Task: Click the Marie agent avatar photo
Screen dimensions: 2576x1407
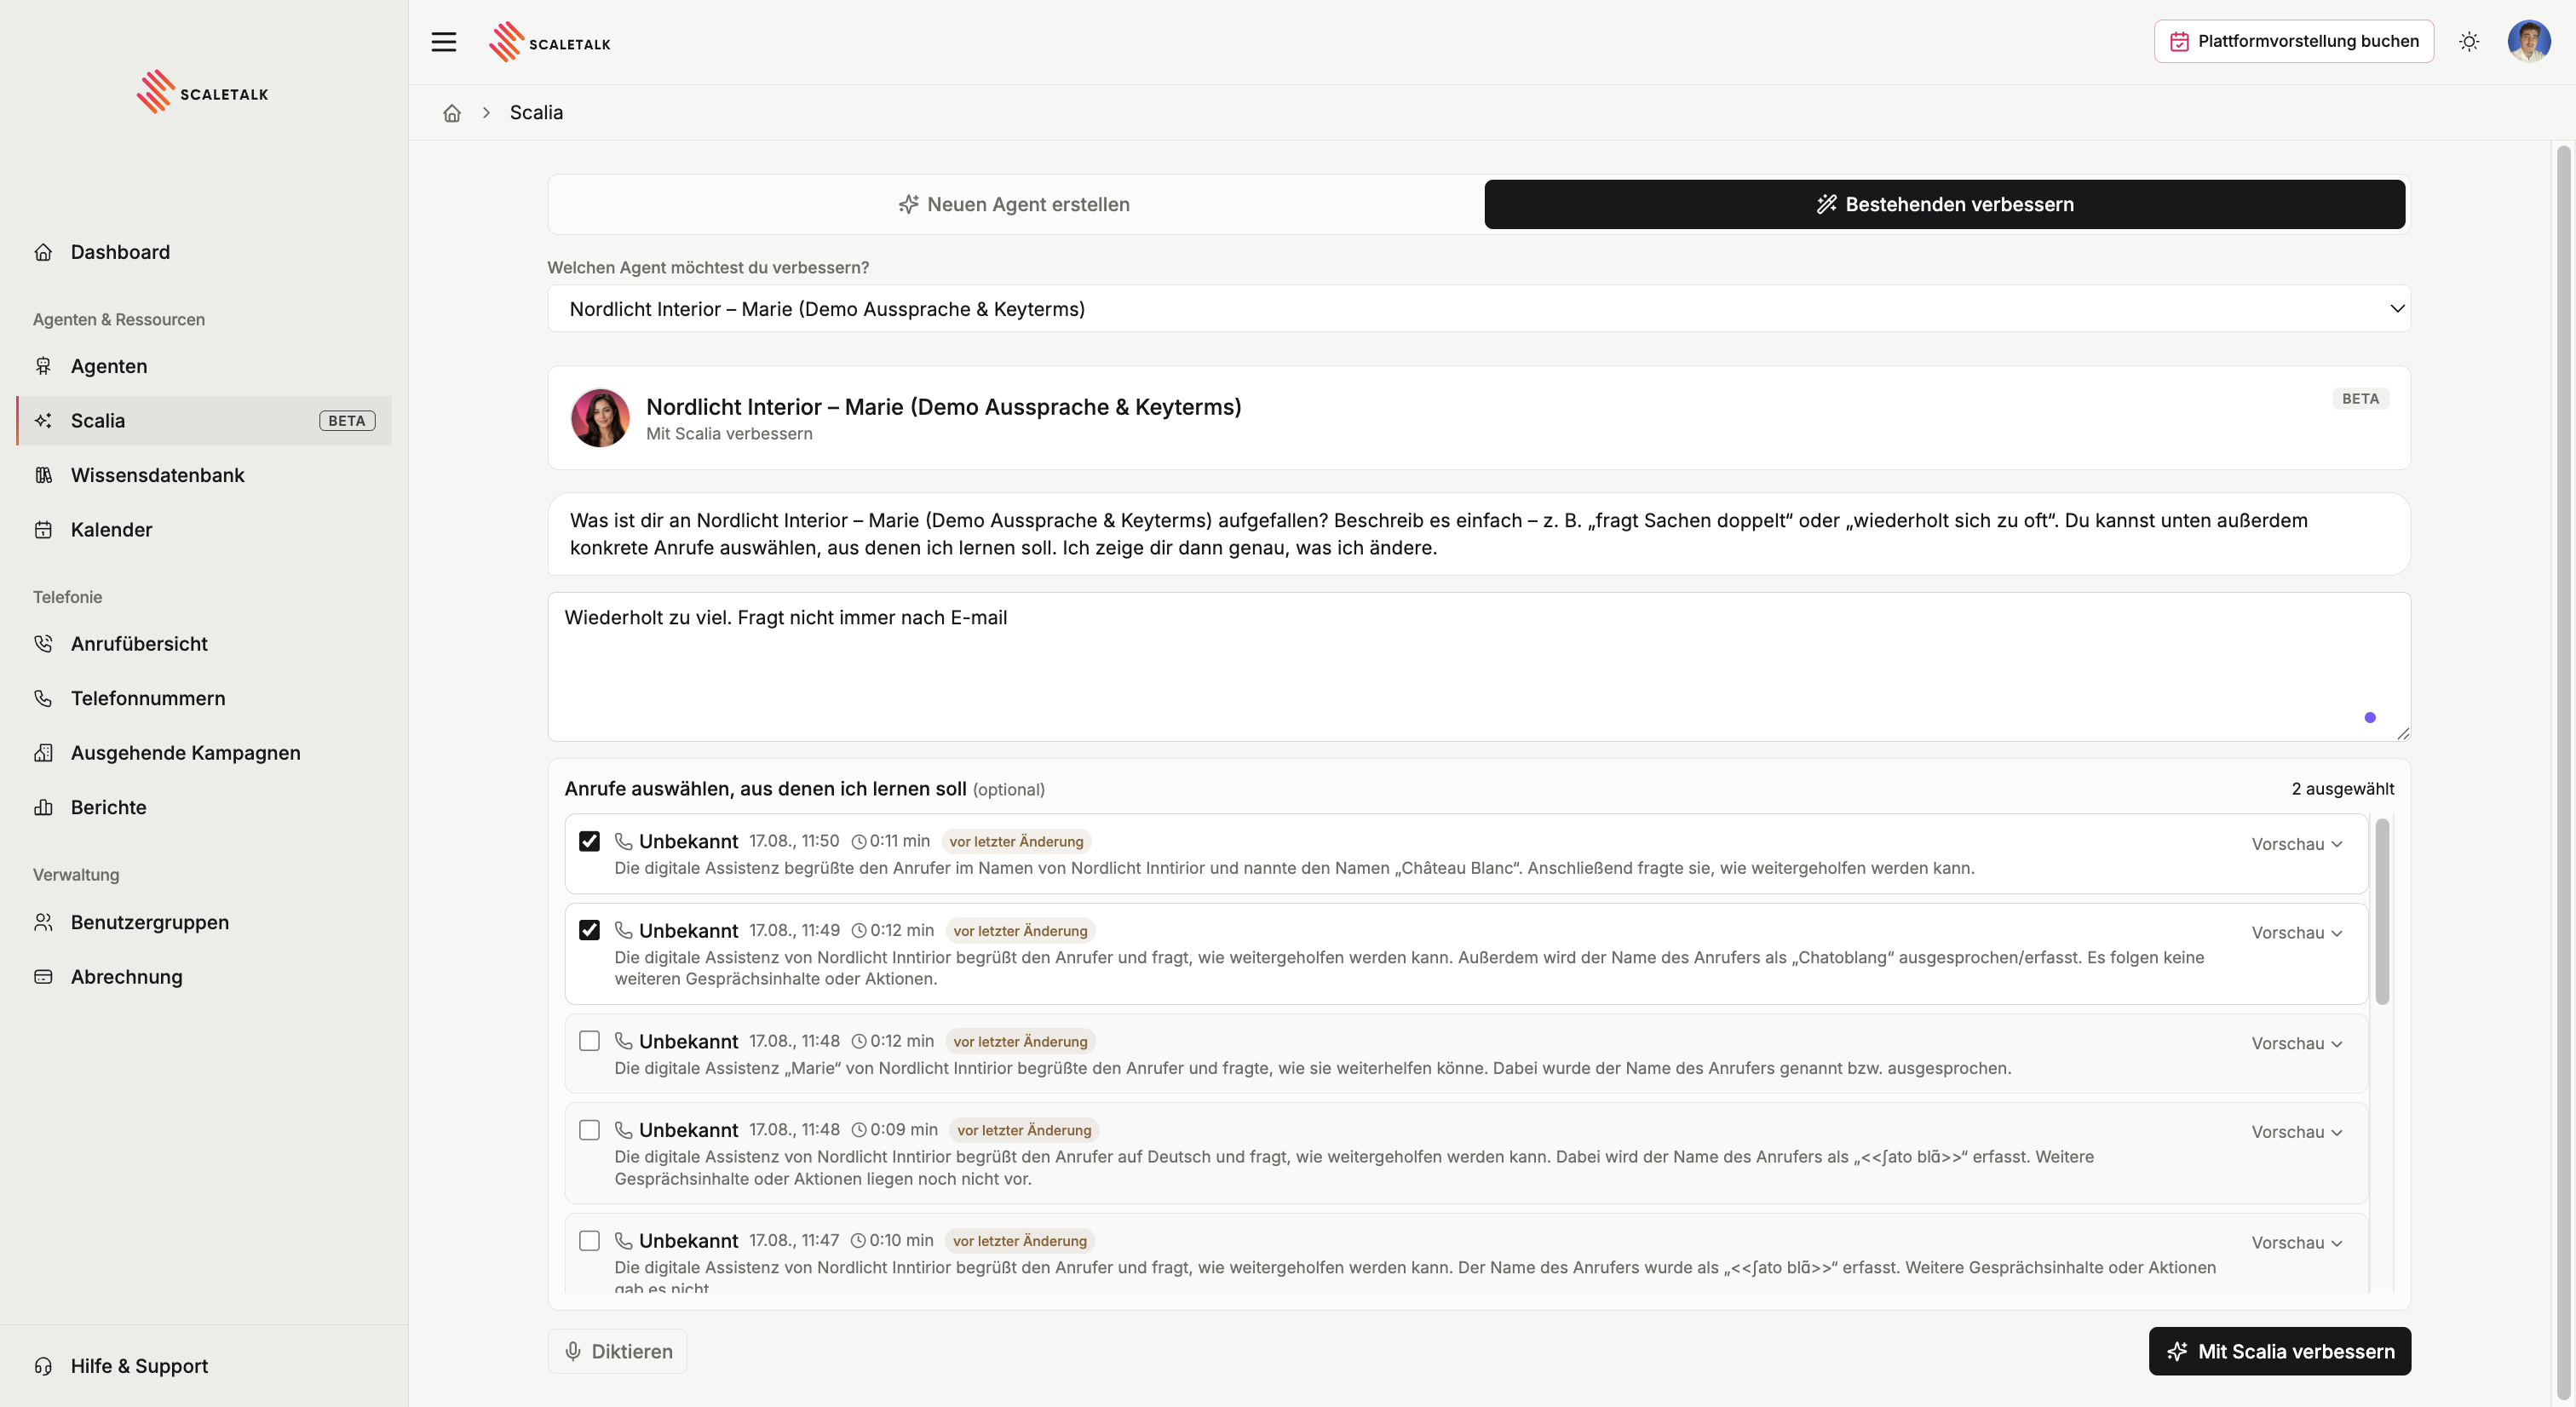Action: [600, 418]
